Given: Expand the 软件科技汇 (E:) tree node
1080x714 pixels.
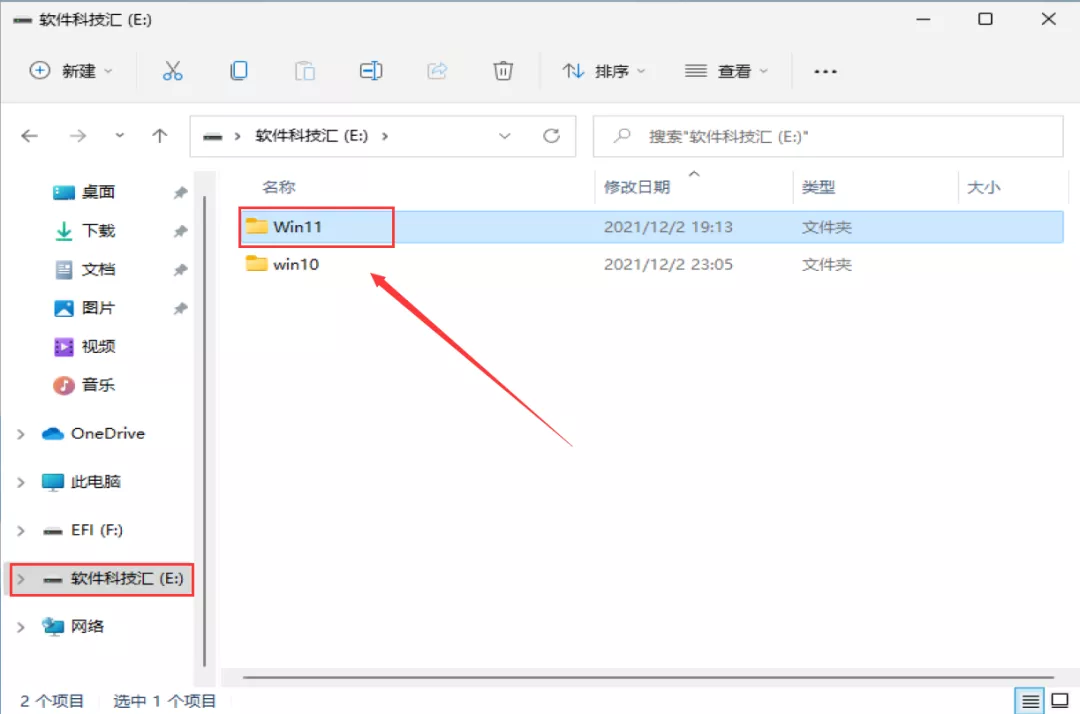Looking at the screenshot, I should pos(21,578).
